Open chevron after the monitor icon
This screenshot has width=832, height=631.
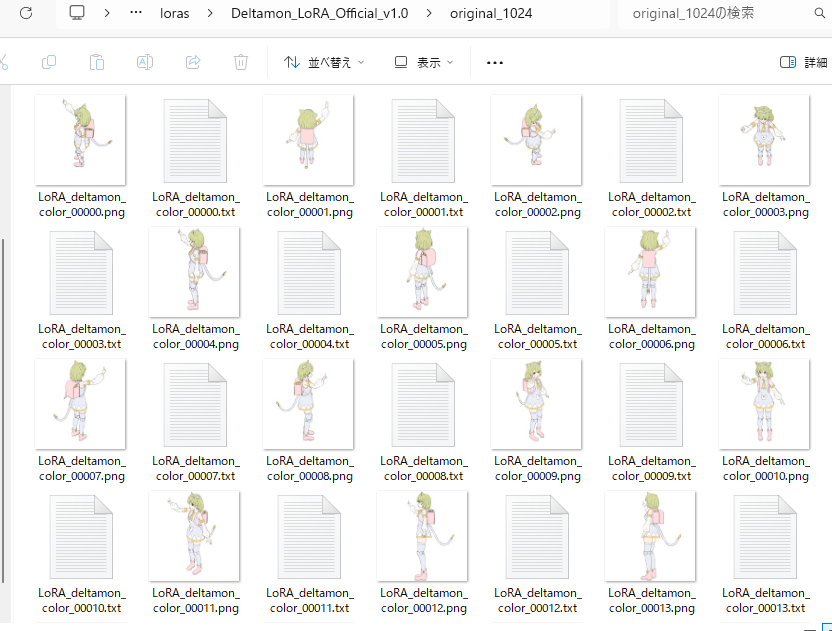tap(107, 13)
